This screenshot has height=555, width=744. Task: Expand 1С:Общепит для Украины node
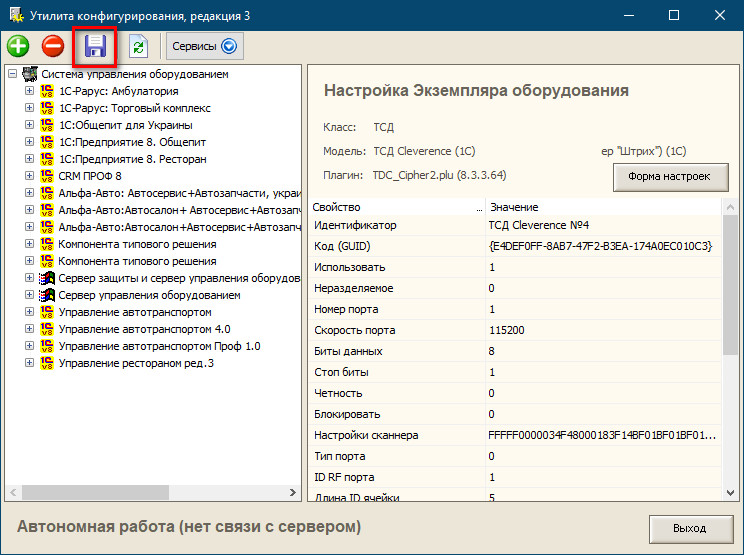[29, 125]
